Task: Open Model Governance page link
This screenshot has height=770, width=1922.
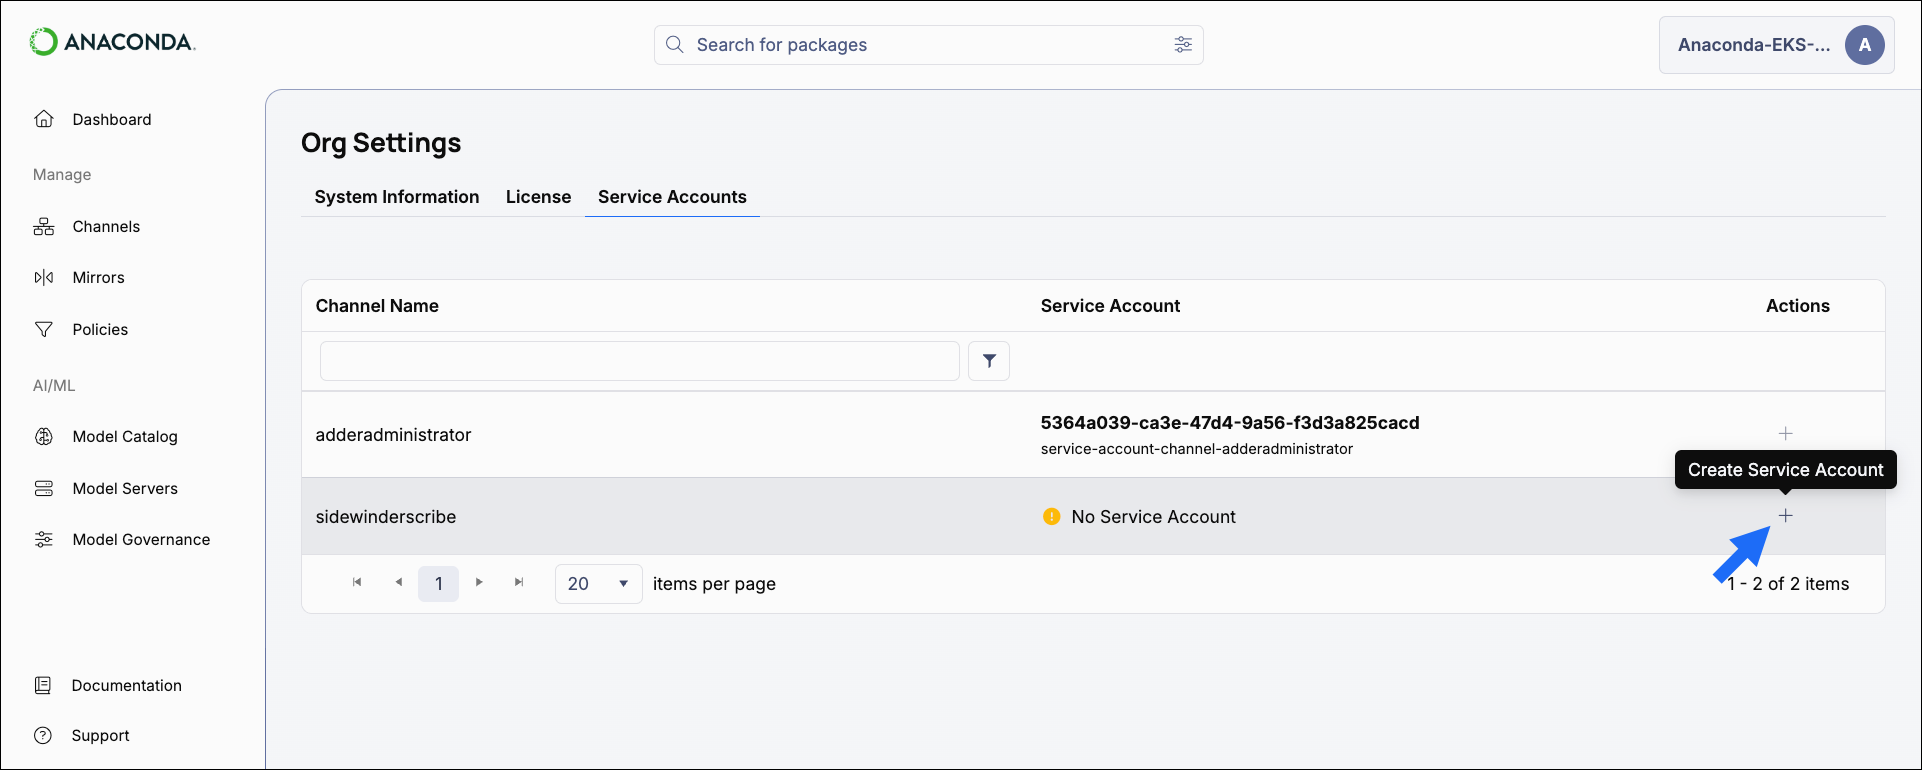Action: click(141, 540)
